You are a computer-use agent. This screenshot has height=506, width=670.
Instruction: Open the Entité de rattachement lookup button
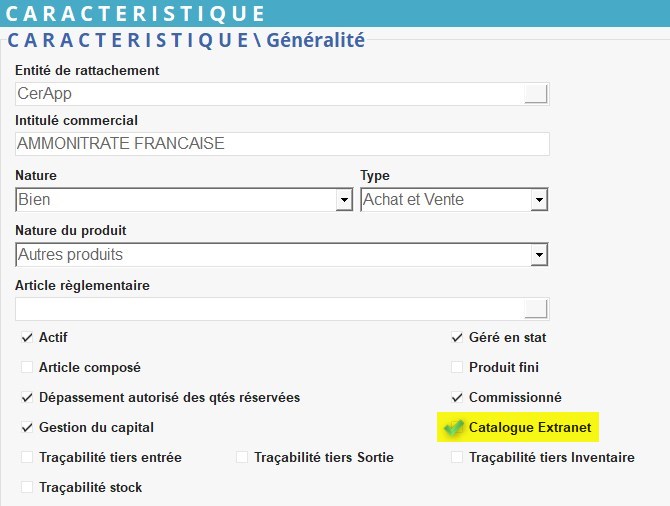tap(537, 94)
